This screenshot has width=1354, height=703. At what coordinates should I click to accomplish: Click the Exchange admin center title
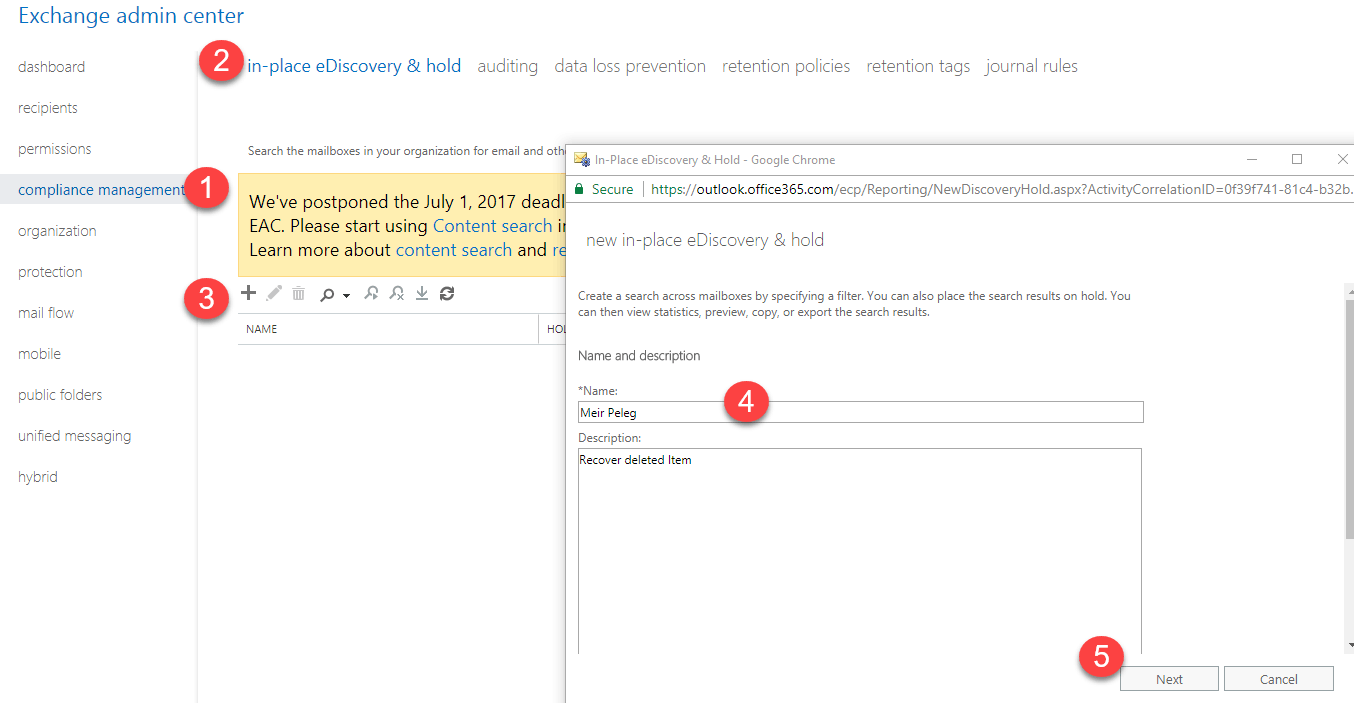[131, 16]
